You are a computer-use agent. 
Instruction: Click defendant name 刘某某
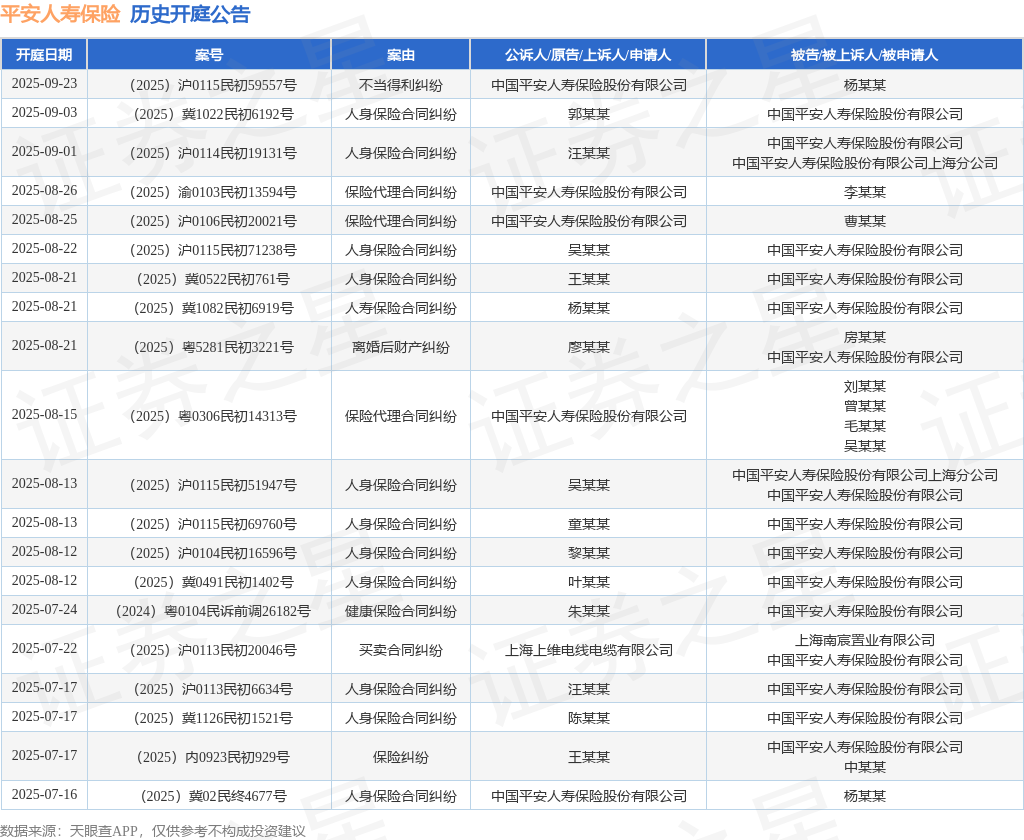pos(865,387)
